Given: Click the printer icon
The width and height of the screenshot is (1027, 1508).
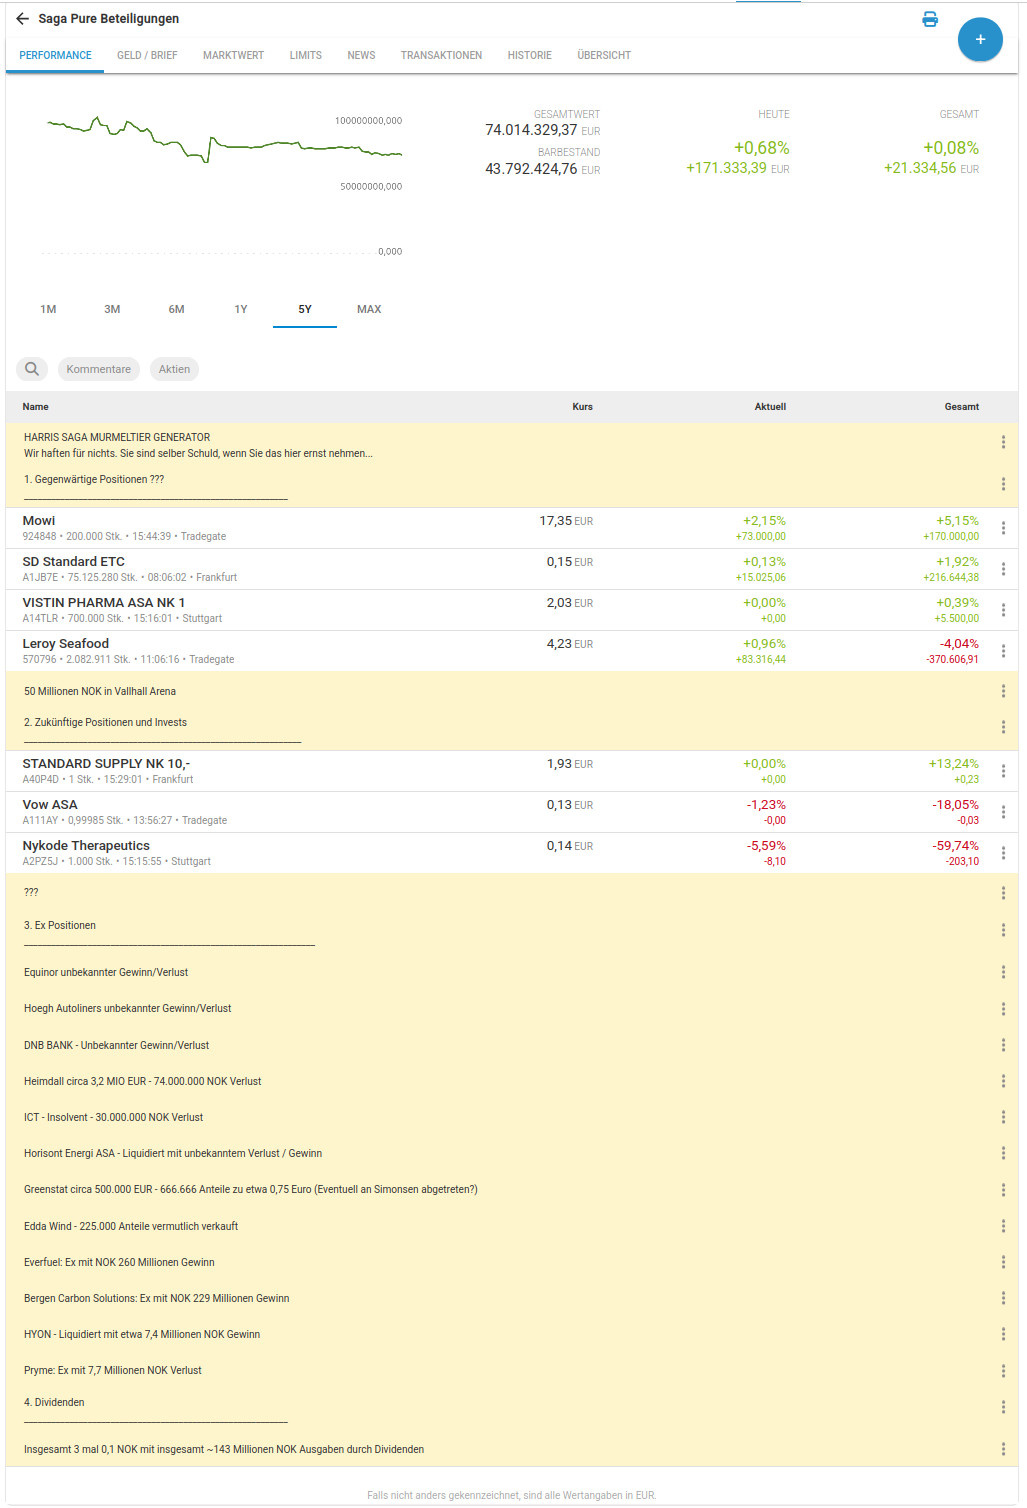Looking at the screenshot, I should tap(930, 19).
